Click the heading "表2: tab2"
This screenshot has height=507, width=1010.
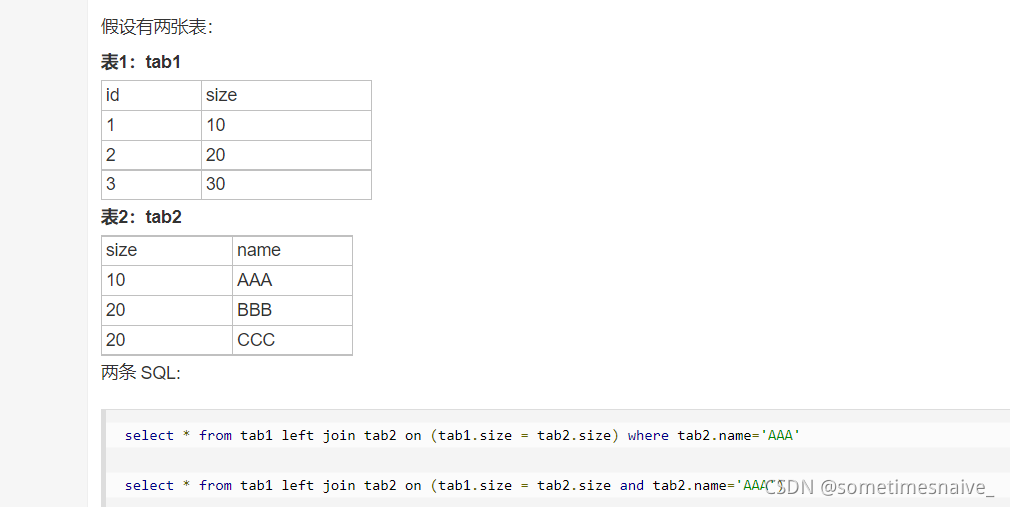coord(141,217)
